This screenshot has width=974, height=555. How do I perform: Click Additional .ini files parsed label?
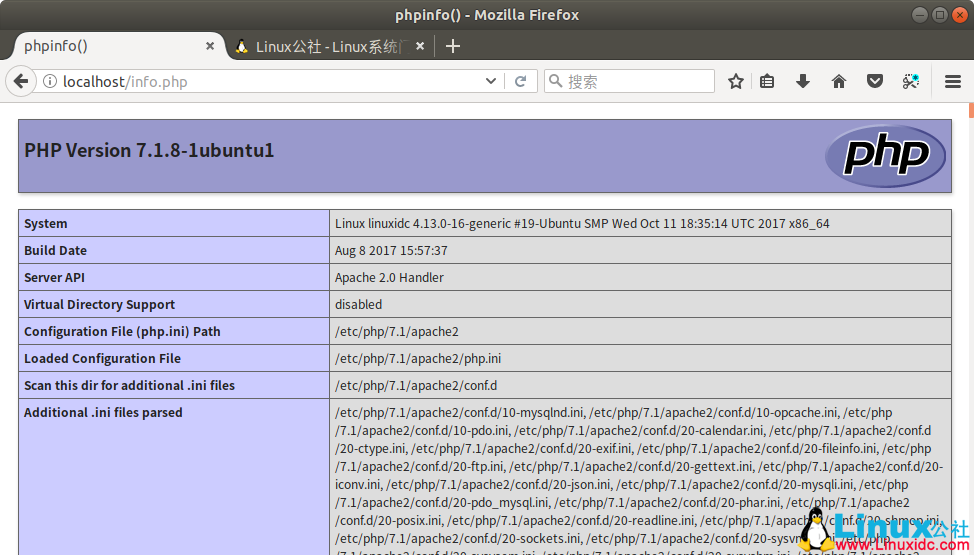(103, 413)
